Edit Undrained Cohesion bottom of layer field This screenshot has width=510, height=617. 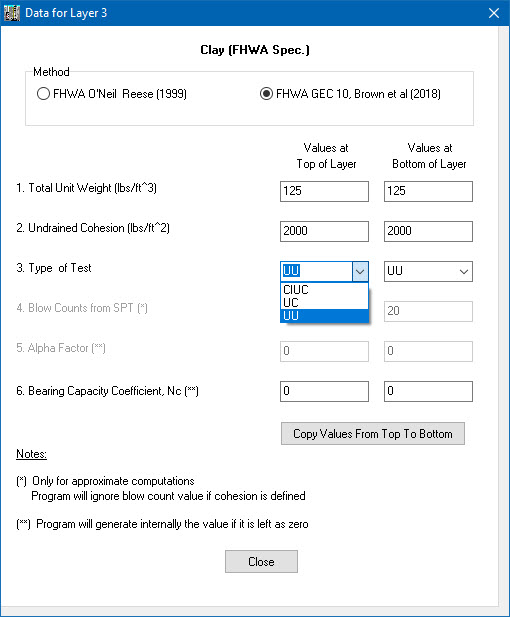(428, 231)
